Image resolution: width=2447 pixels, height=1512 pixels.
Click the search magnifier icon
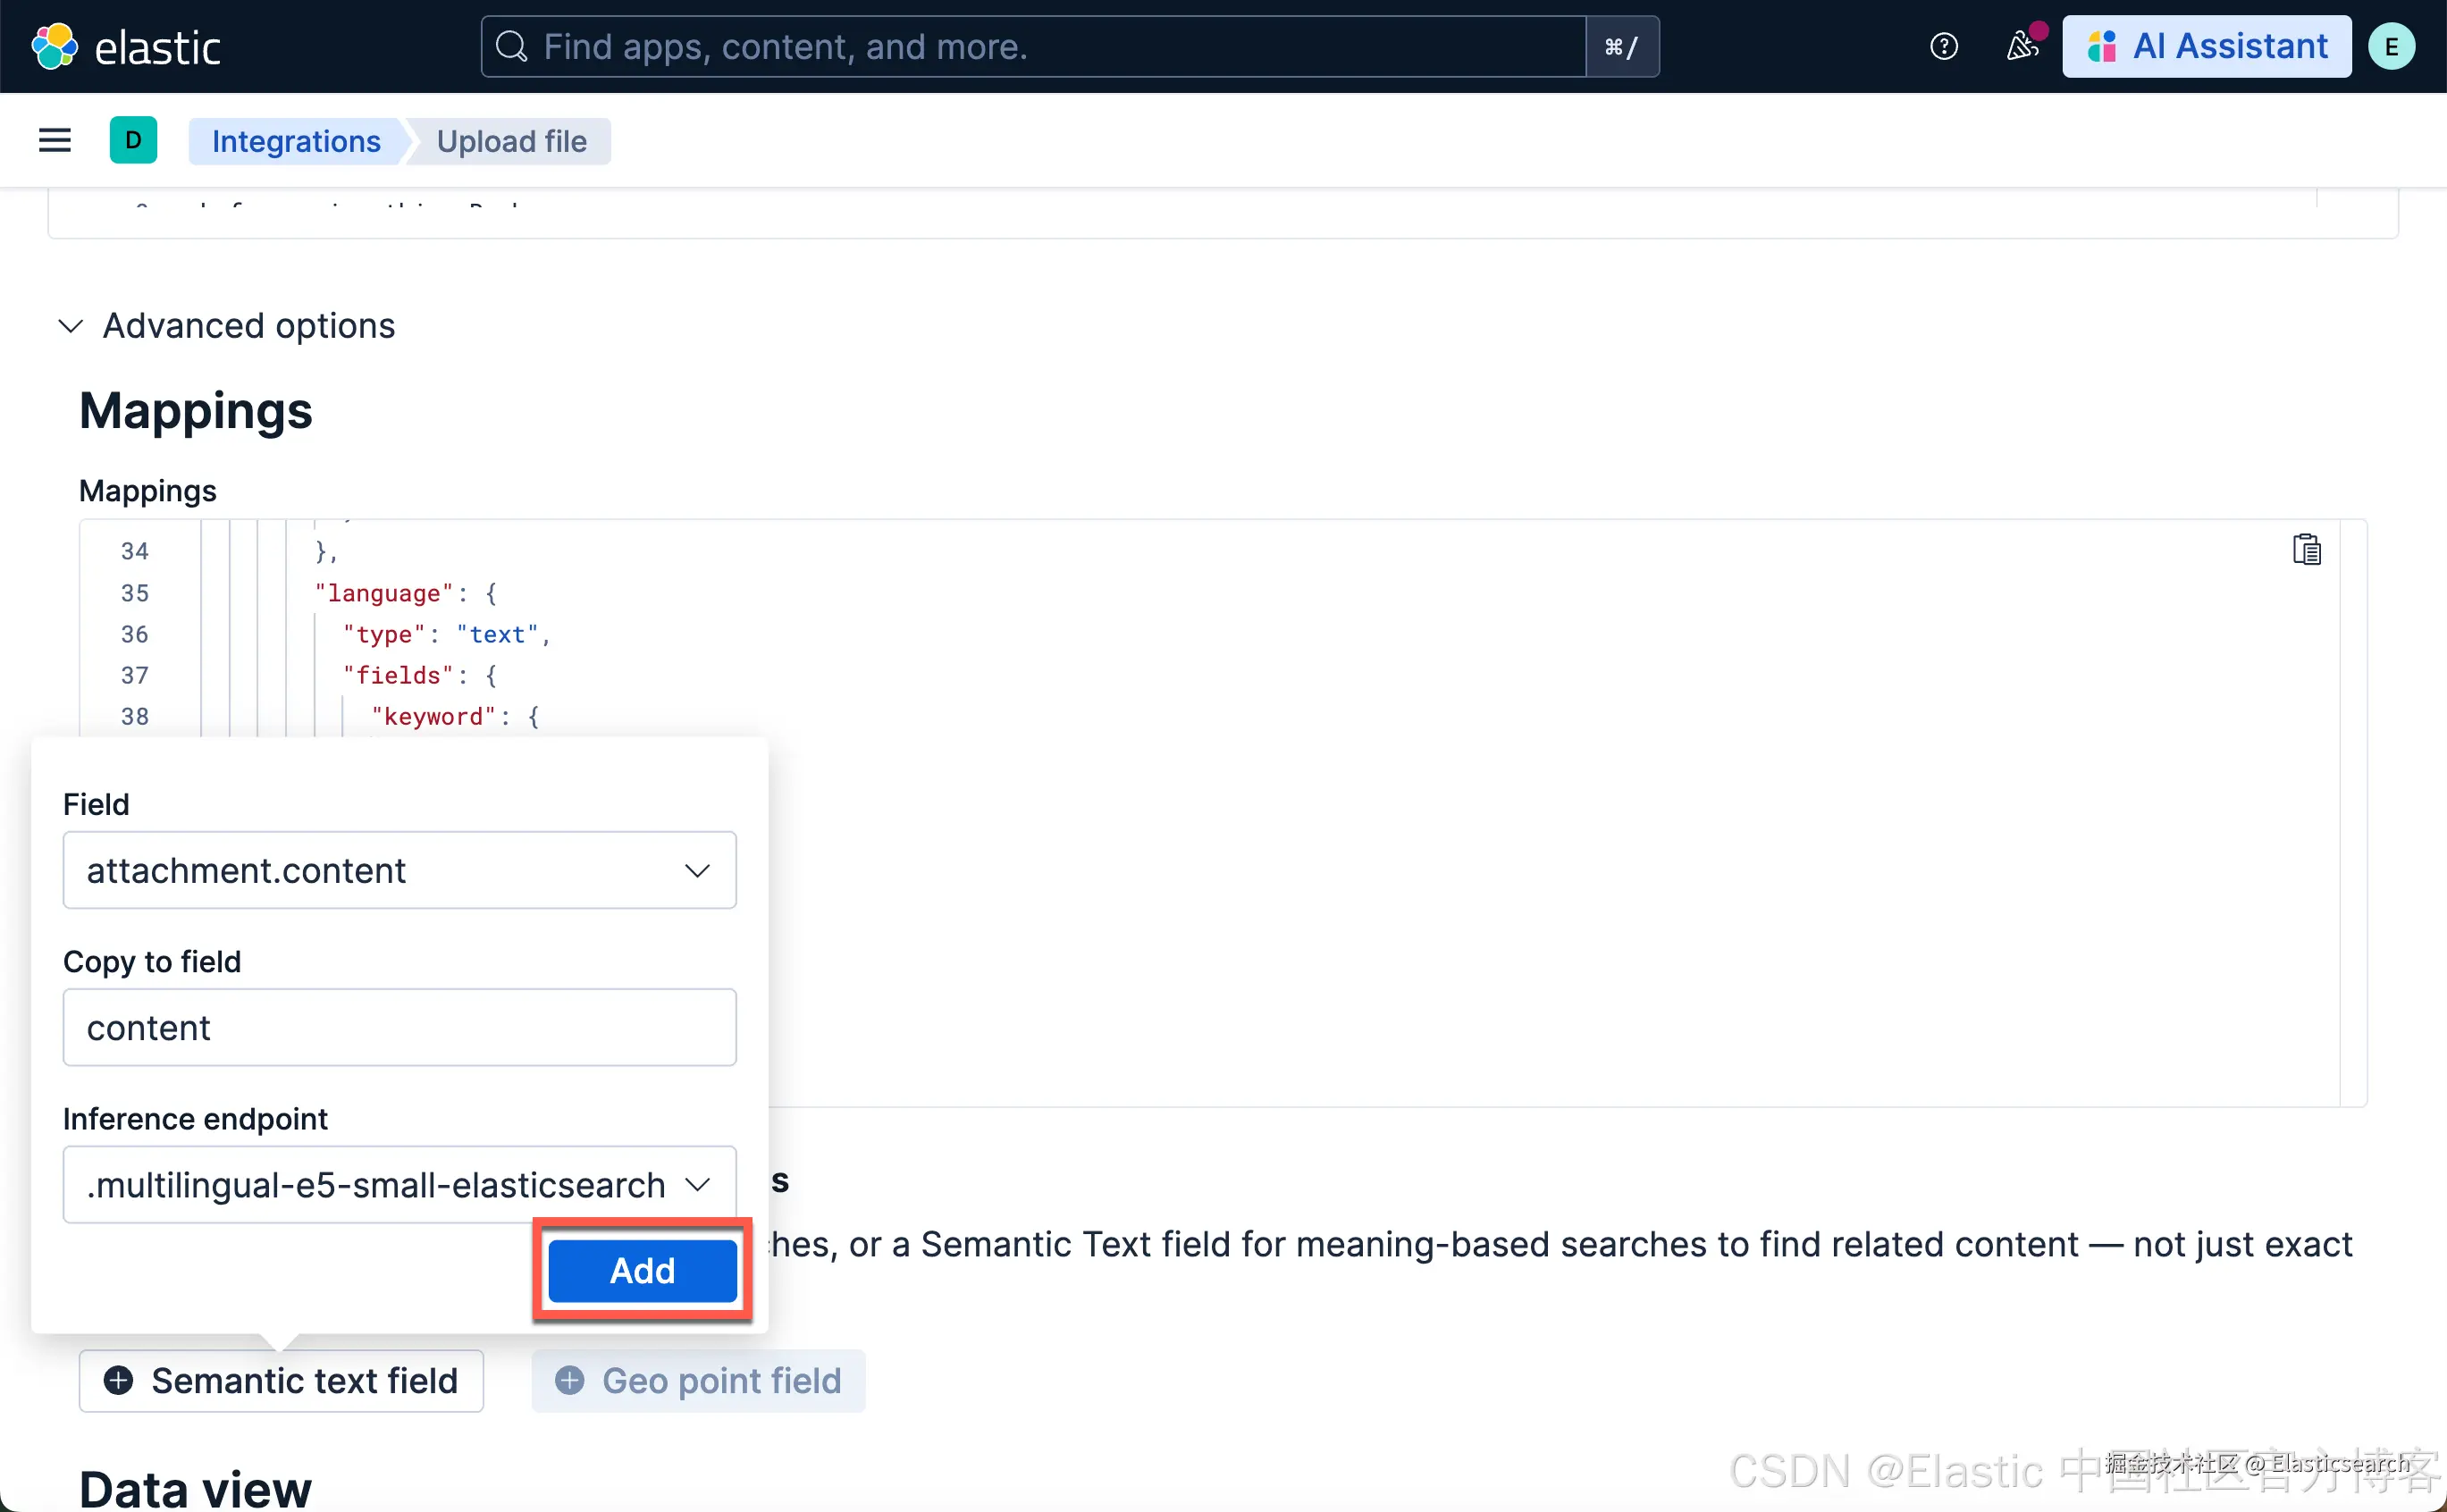point(512,46)
